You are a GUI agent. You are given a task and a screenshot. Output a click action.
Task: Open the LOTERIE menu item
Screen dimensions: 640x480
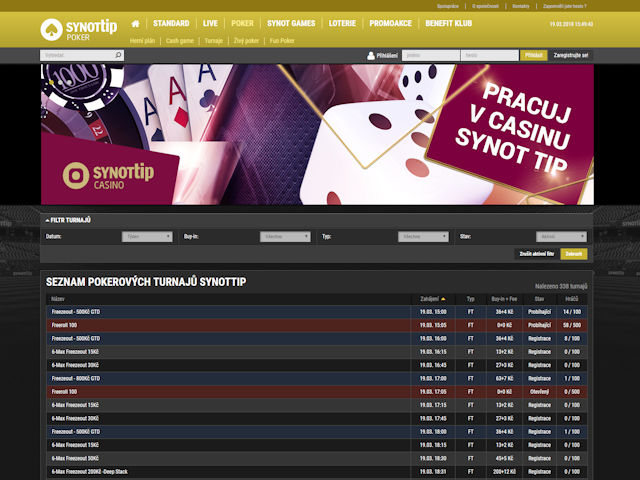[342, 24]
